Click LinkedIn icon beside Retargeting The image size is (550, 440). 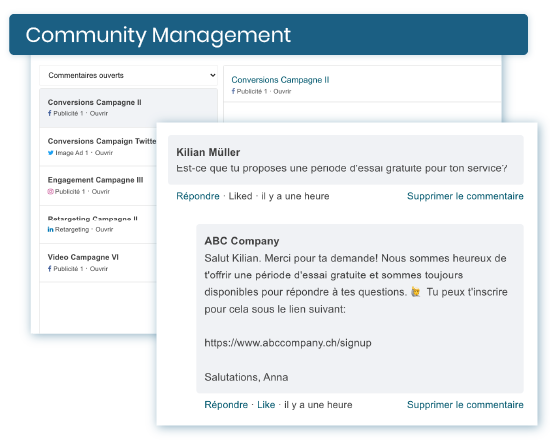[x=51, y=229]
